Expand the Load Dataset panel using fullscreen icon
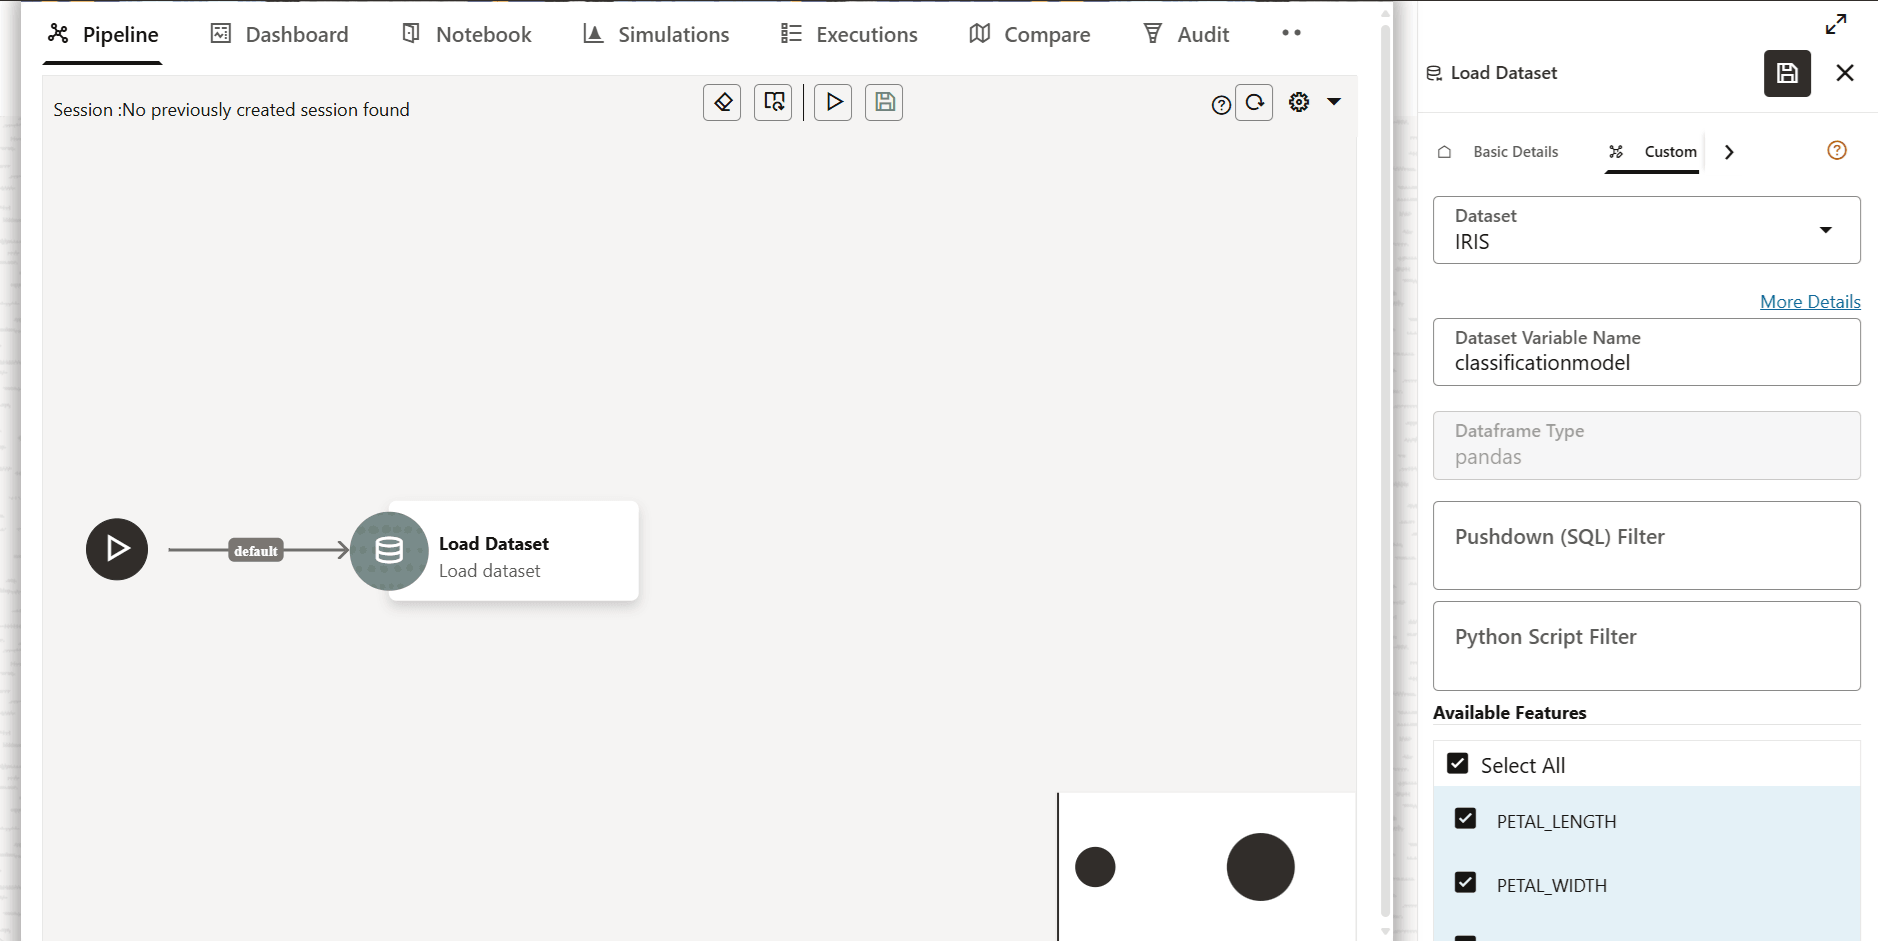1878x941 pixels. (x=1836, y=23)
